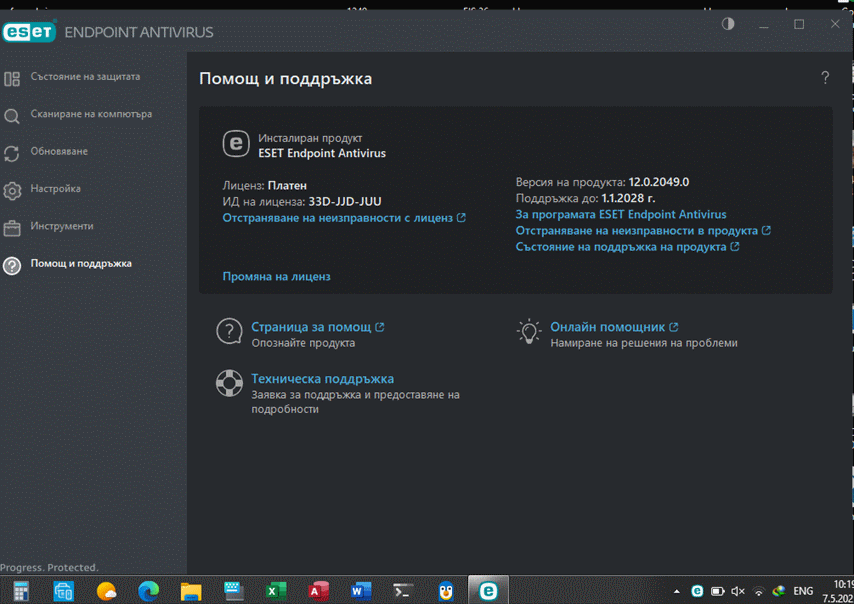Click the Wi-Fi network tray icon
The width and height of the screenshot is (854, 604).
tap(759, 591)
